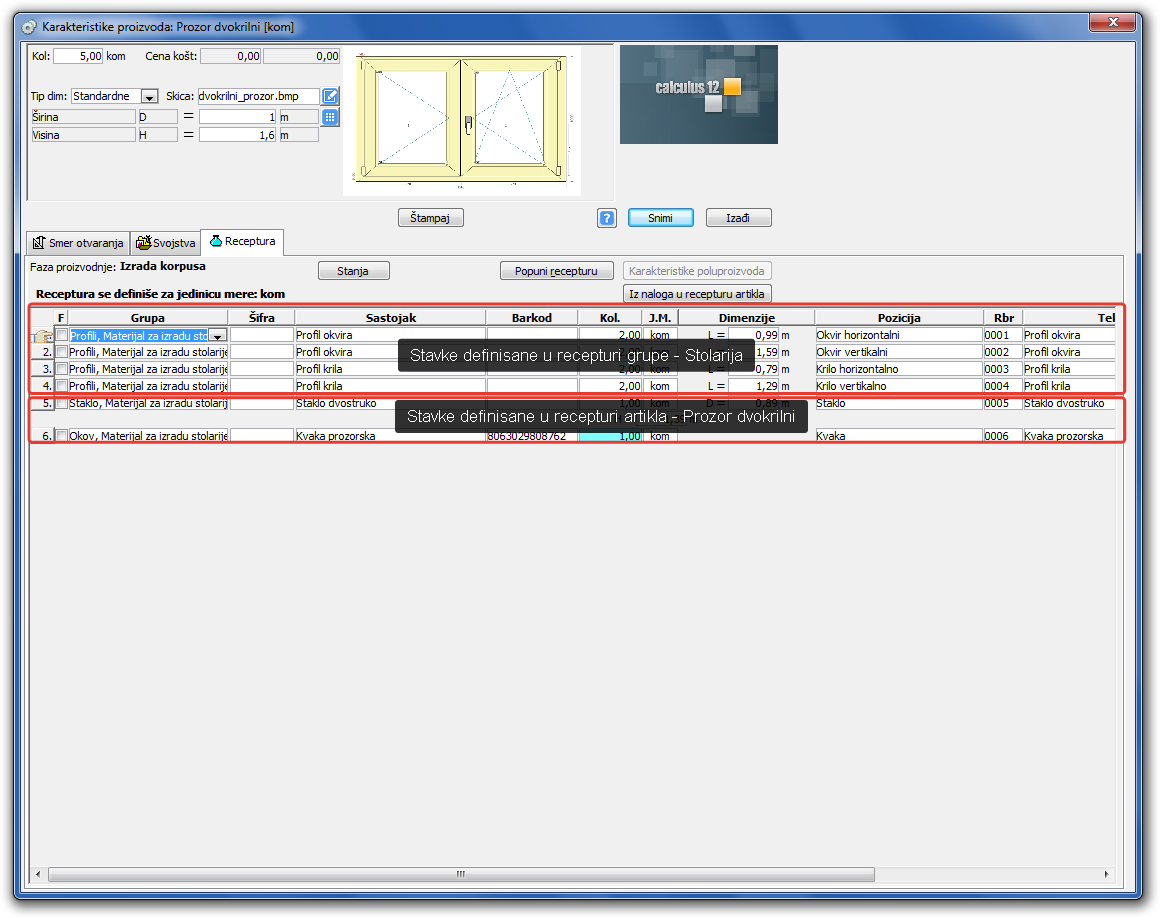Image resolution: width=1161 pixels, height=919 pixels.
Task: Click the blue grid icon next to Širina
Action: [330, 117]
